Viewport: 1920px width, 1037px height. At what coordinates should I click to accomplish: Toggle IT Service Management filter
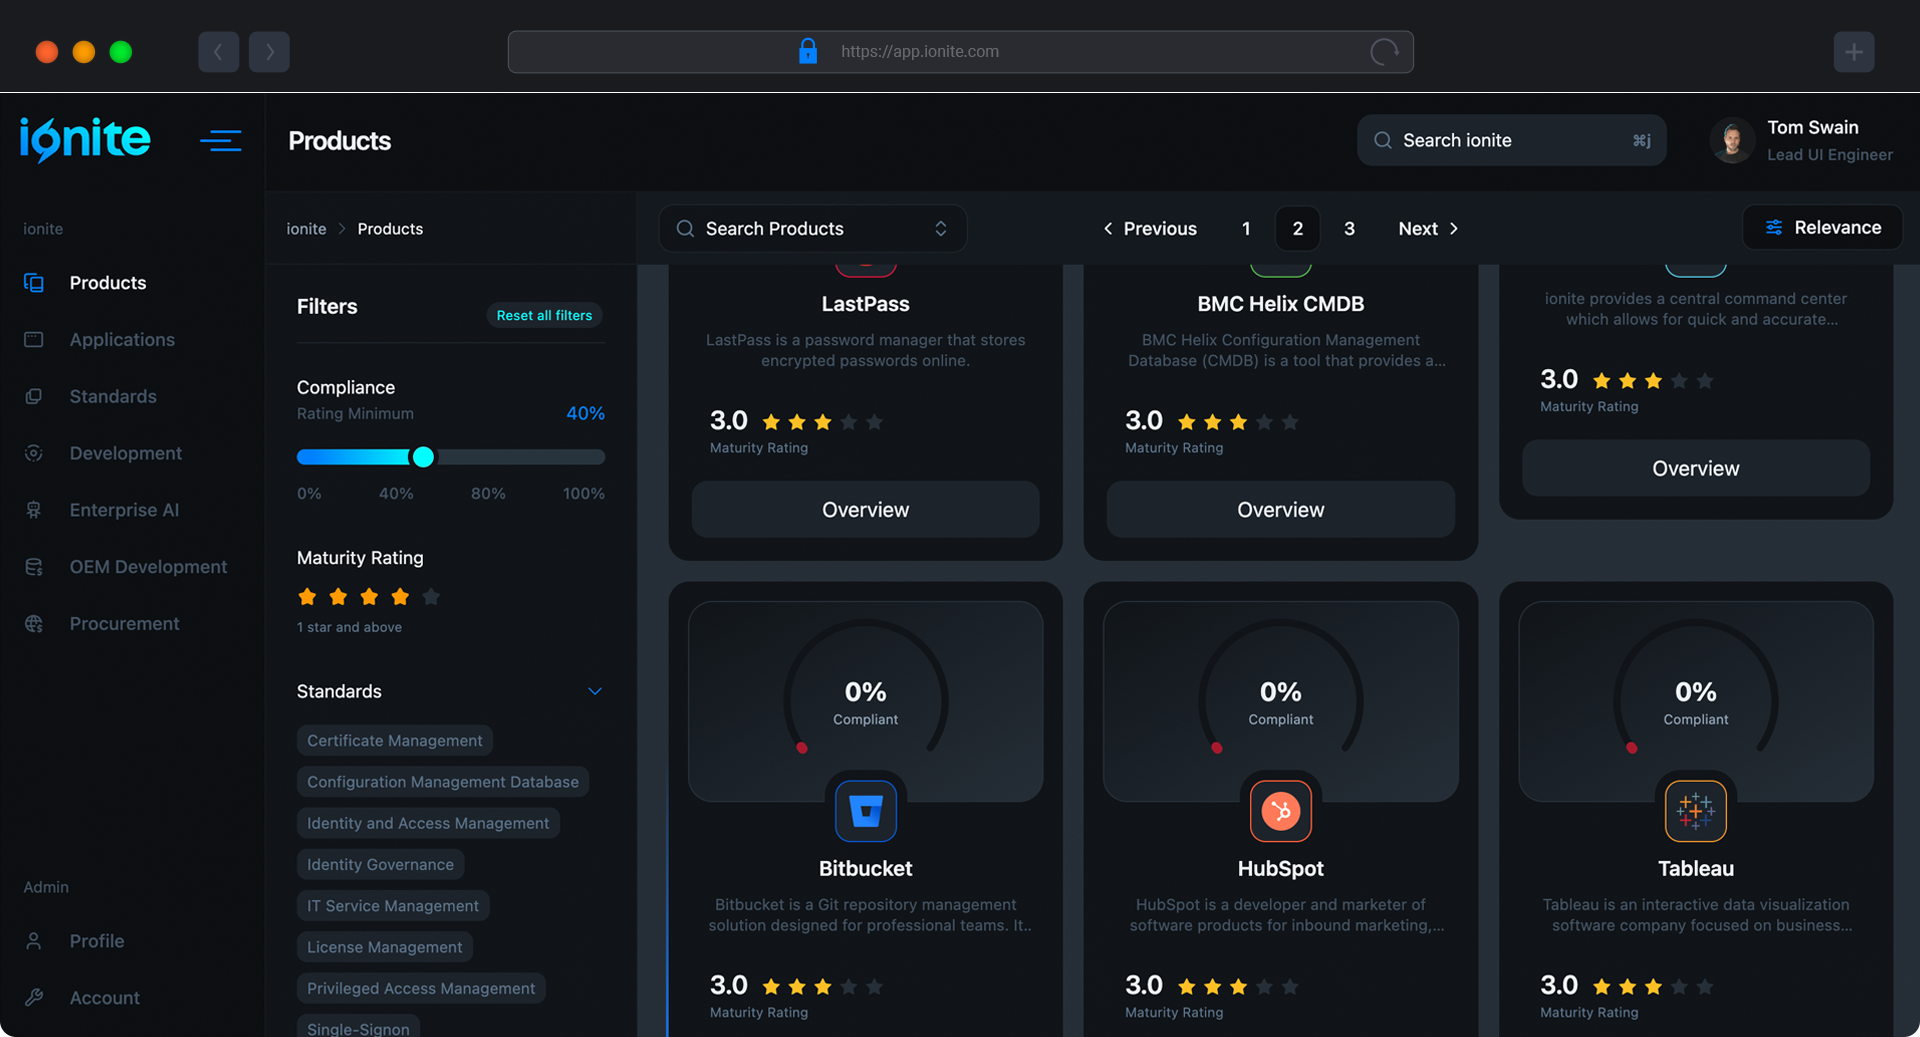click(x=393, y=906)
